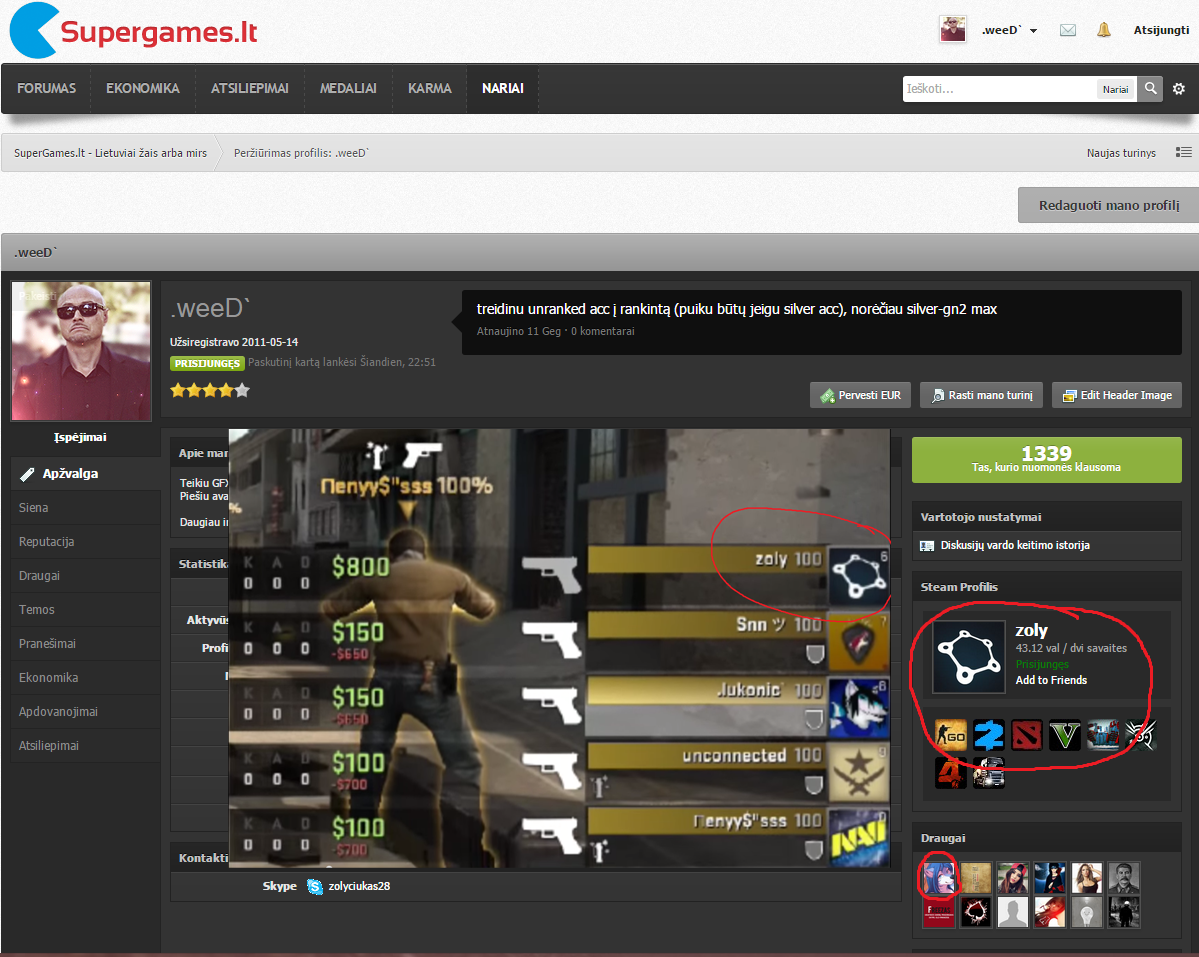Image resolution: width=1199 pixels, height=957 pixels.
Task: Click the Euro Truck Simulator game icon
Action: click(x=989, y=773)
